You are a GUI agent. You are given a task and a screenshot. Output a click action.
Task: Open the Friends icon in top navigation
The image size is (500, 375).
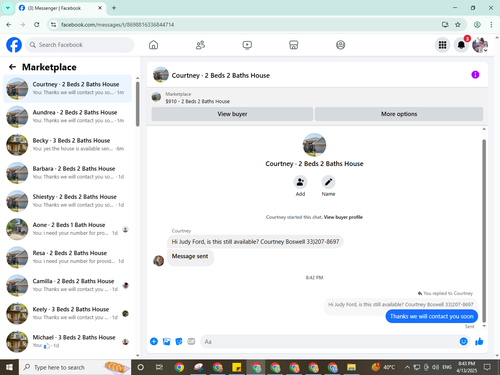(x=200, y=45)
